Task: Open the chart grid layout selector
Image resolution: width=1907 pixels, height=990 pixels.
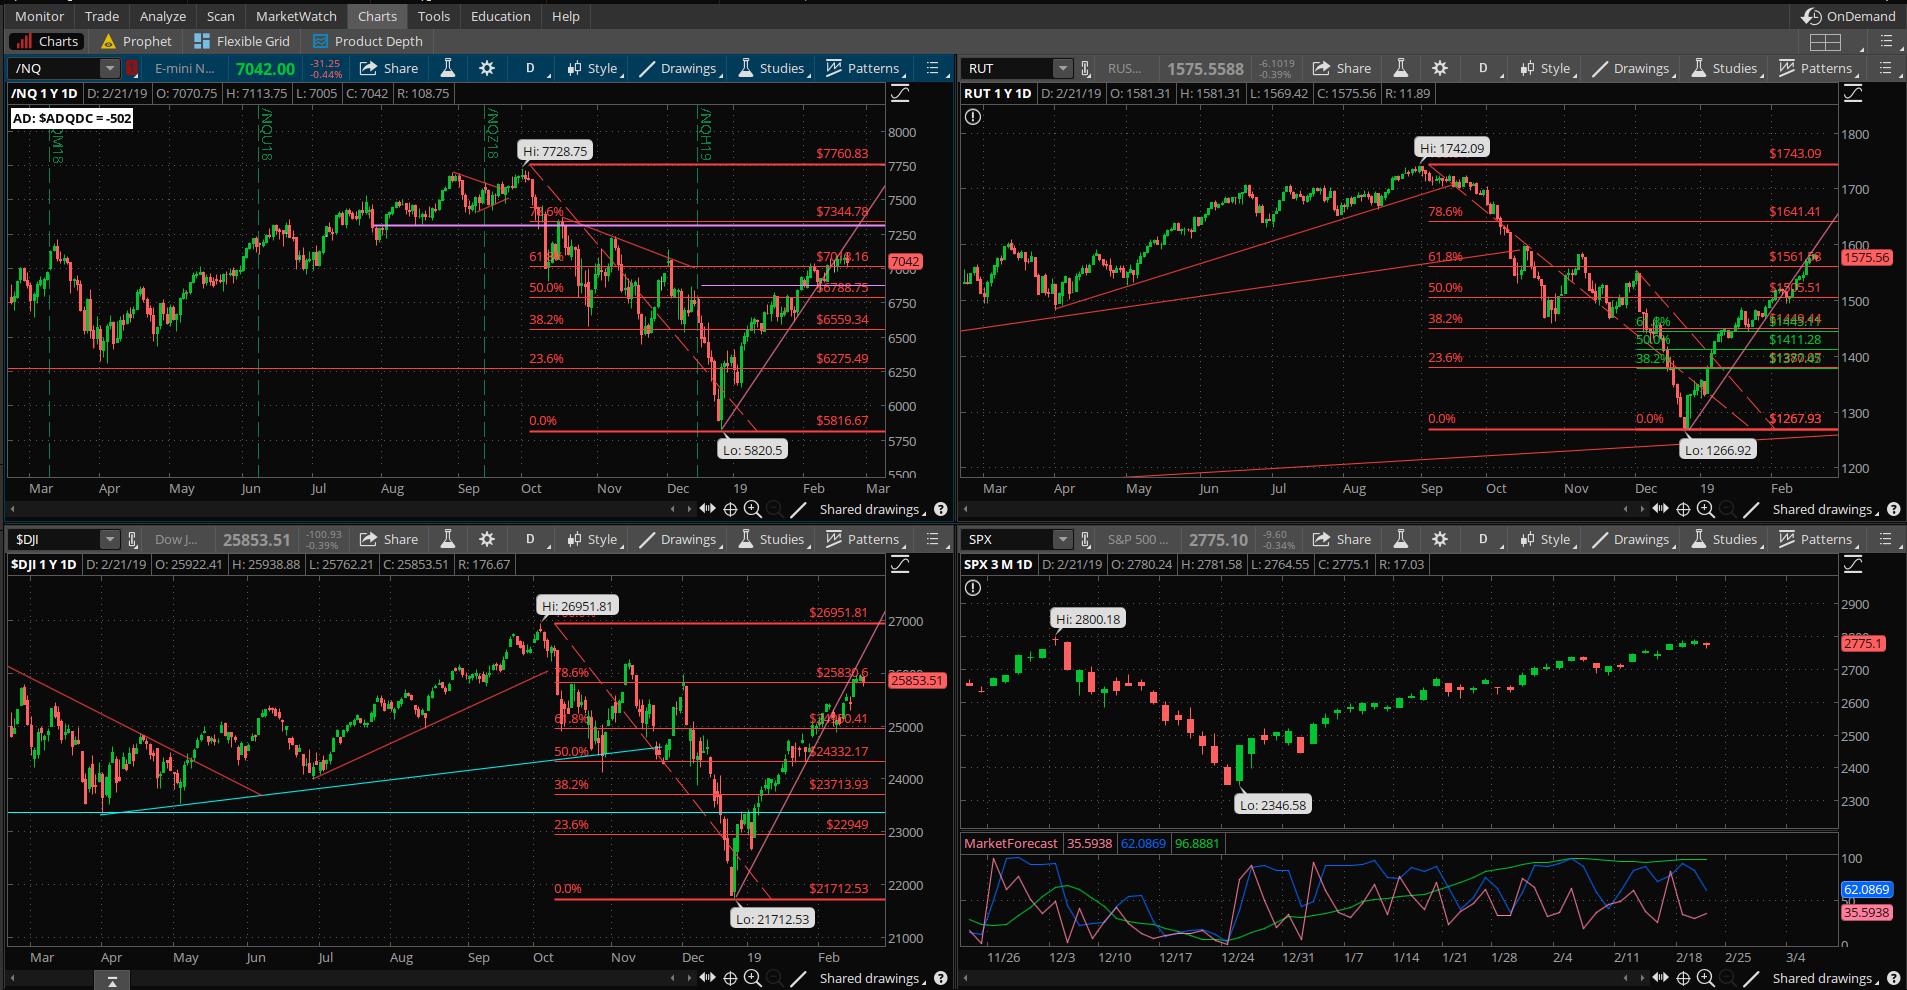Action: (1825, 42)
